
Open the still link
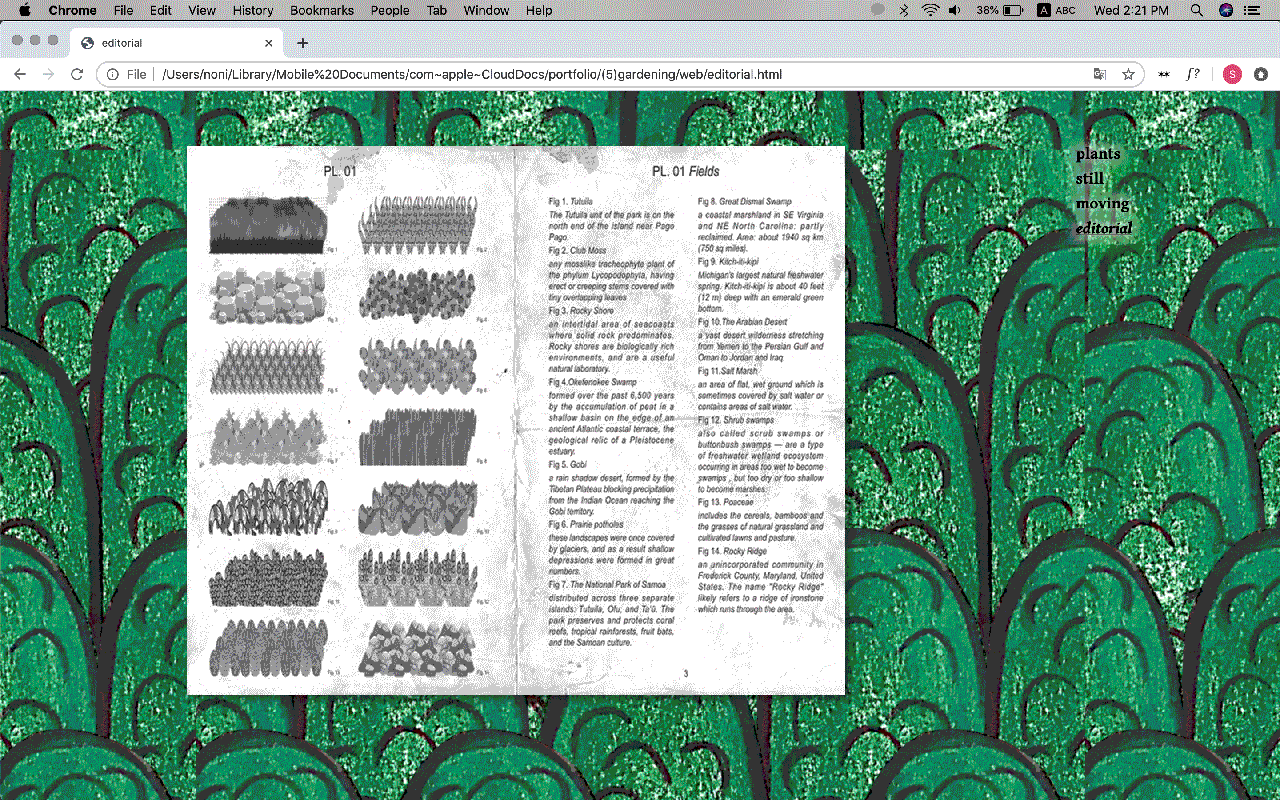[1090, 179]
